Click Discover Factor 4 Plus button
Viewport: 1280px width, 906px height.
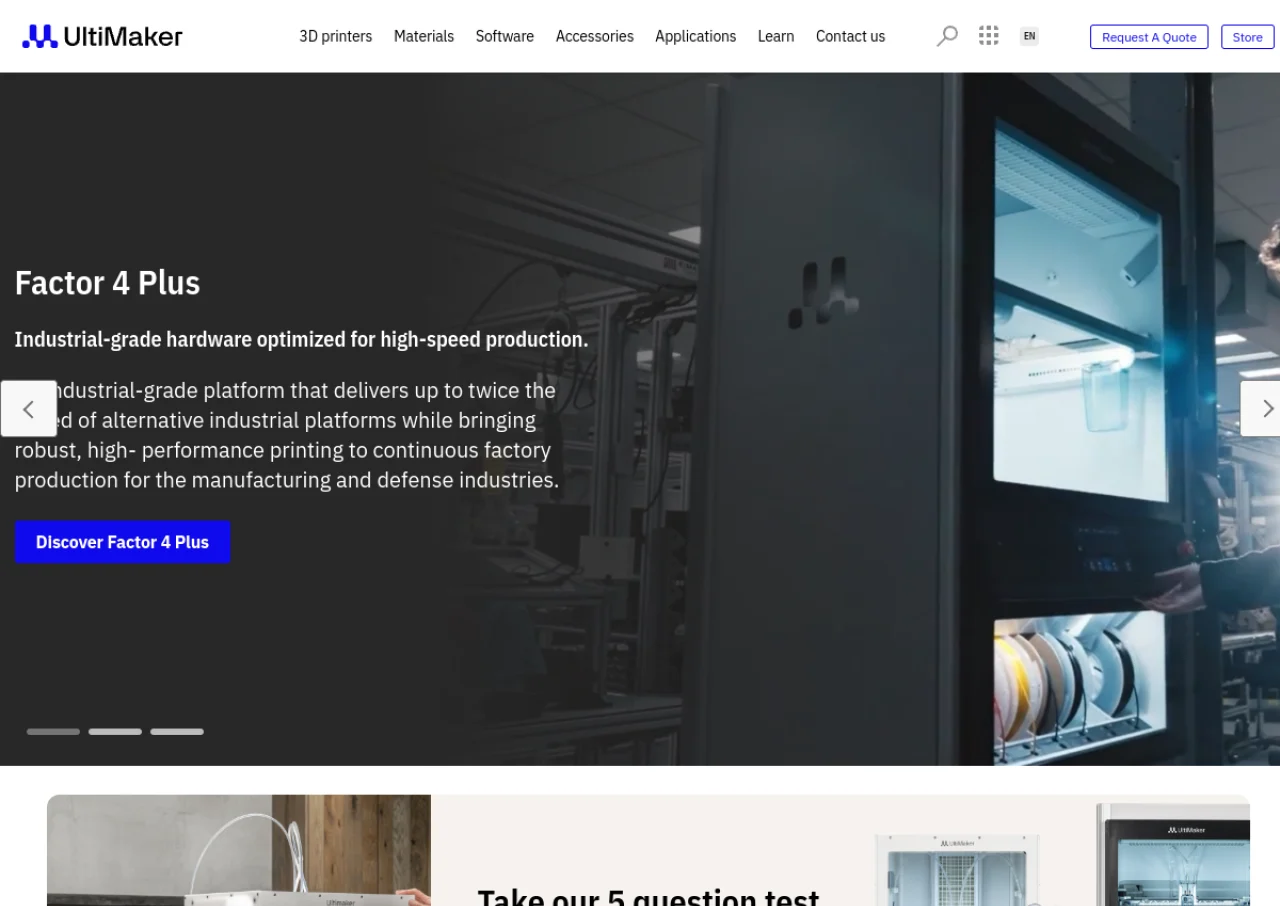click(122, 542)
